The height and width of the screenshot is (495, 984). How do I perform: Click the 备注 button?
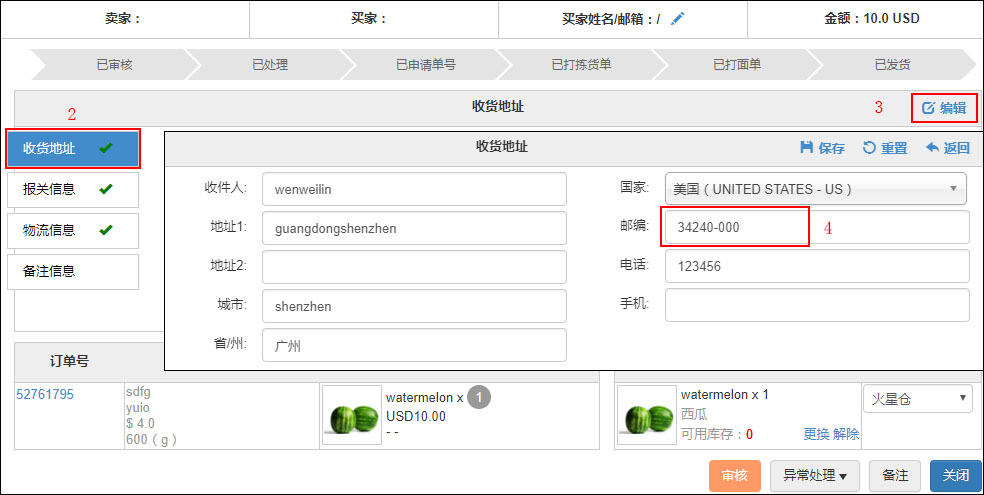[895, 476]
